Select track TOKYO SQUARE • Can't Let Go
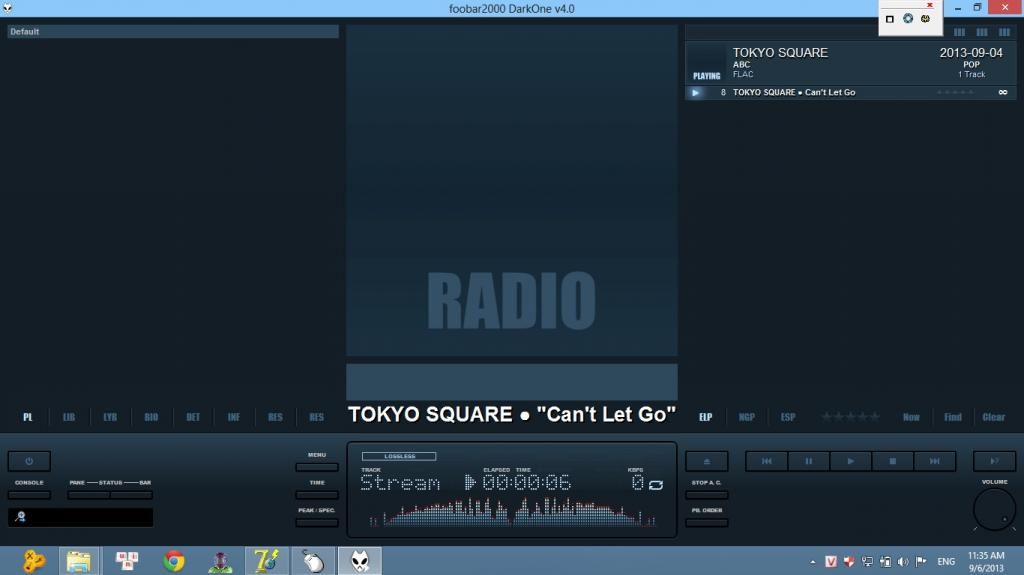The width and height of the screenshot is (1024, 575). point(850,92)
